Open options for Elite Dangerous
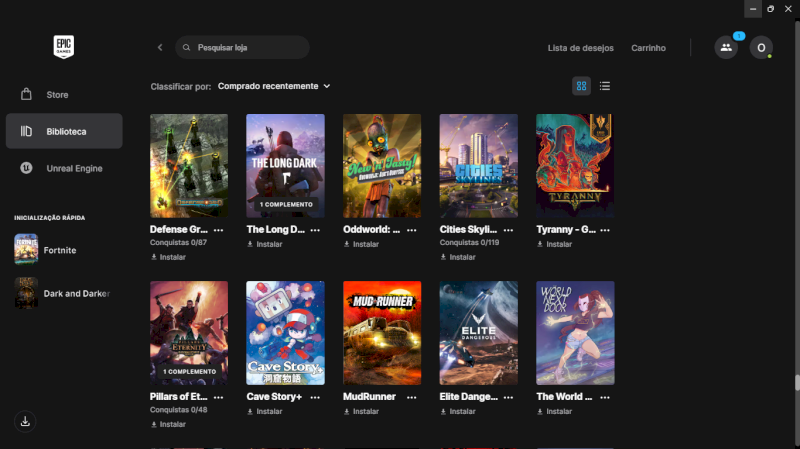 coord(508,397)
